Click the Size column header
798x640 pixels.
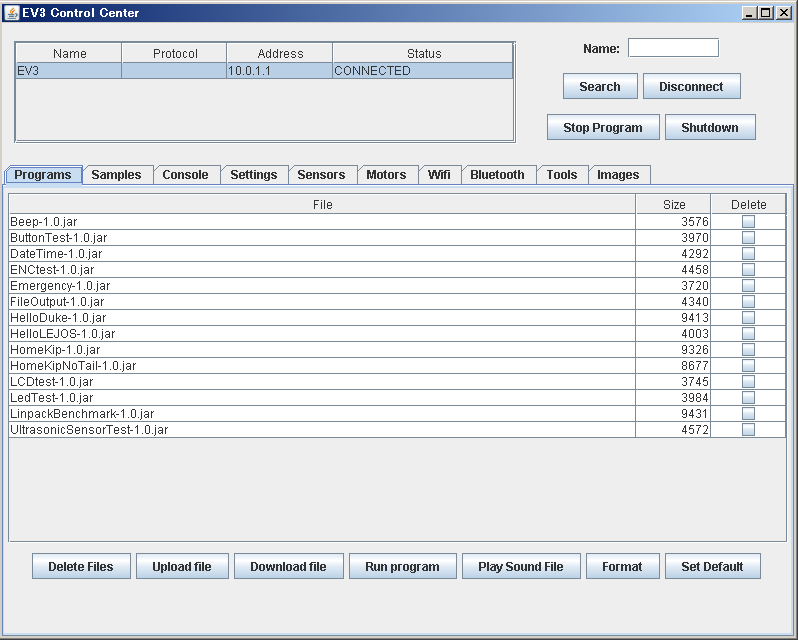[674, 205]
